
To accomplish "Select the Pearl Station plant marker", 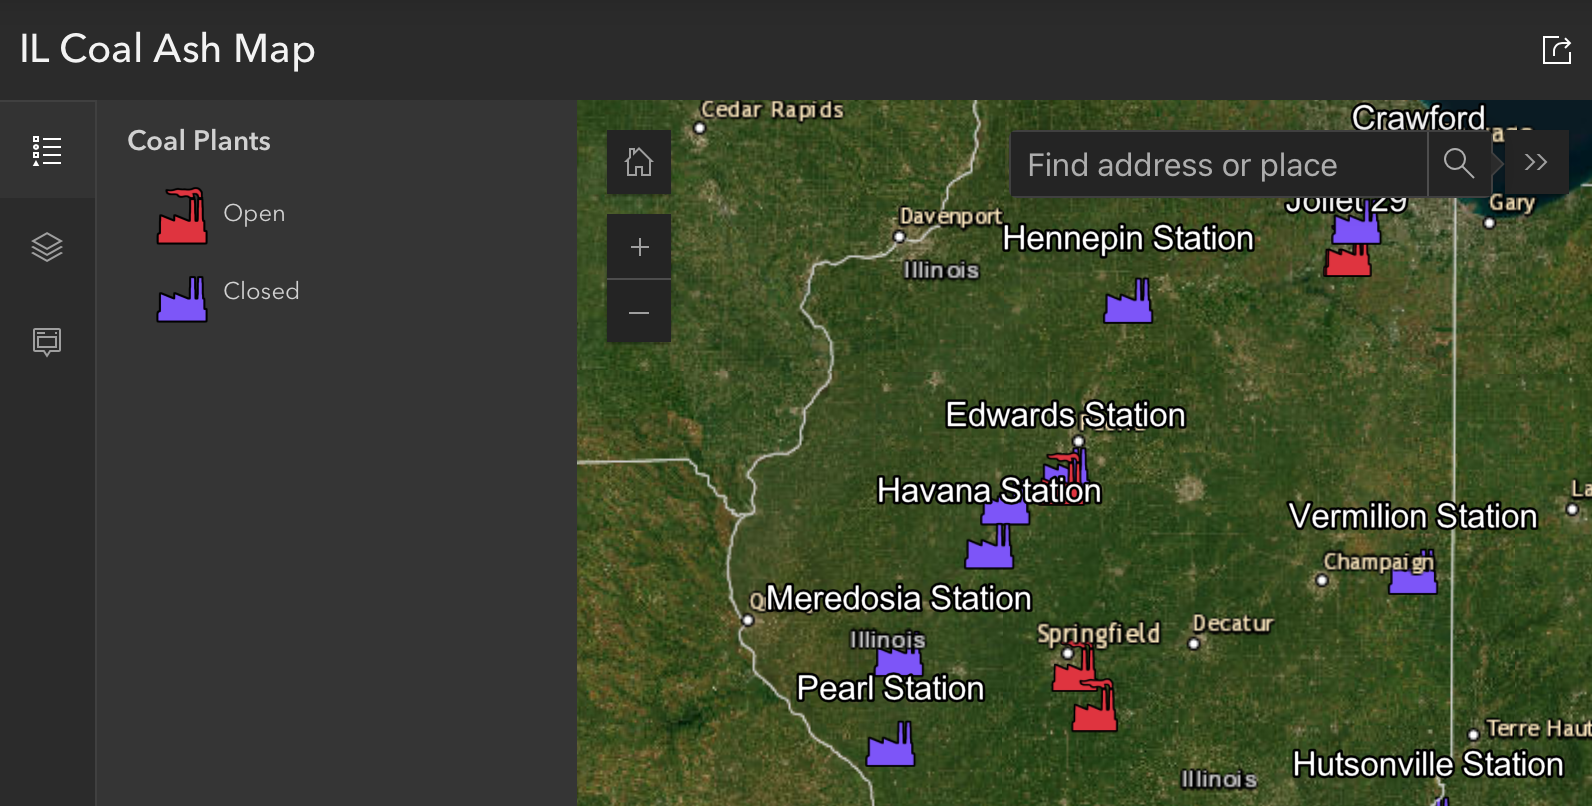I will pos(890,746).
